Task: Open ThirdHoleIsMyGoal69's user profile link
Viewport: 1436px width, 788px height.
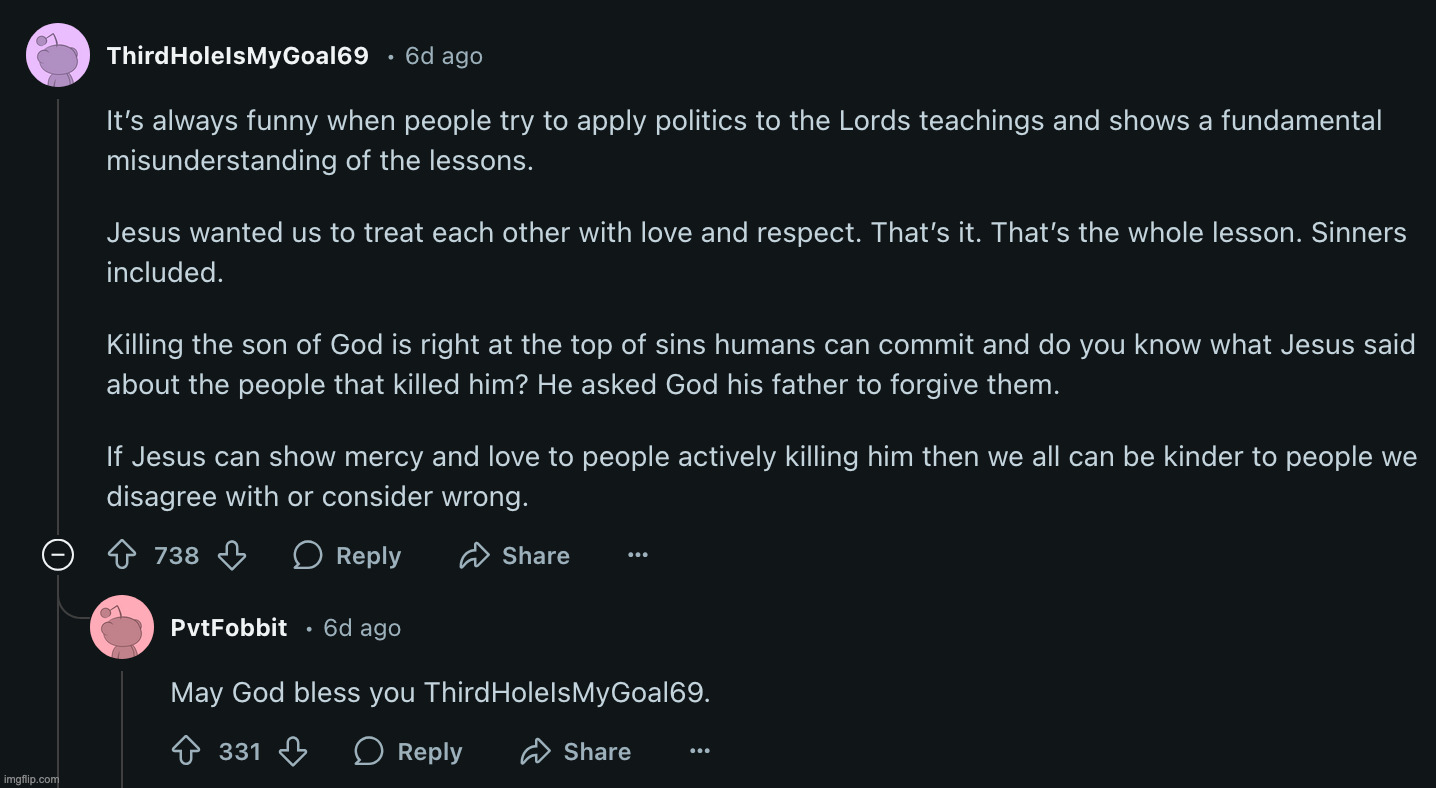Action: pos(237,56)
